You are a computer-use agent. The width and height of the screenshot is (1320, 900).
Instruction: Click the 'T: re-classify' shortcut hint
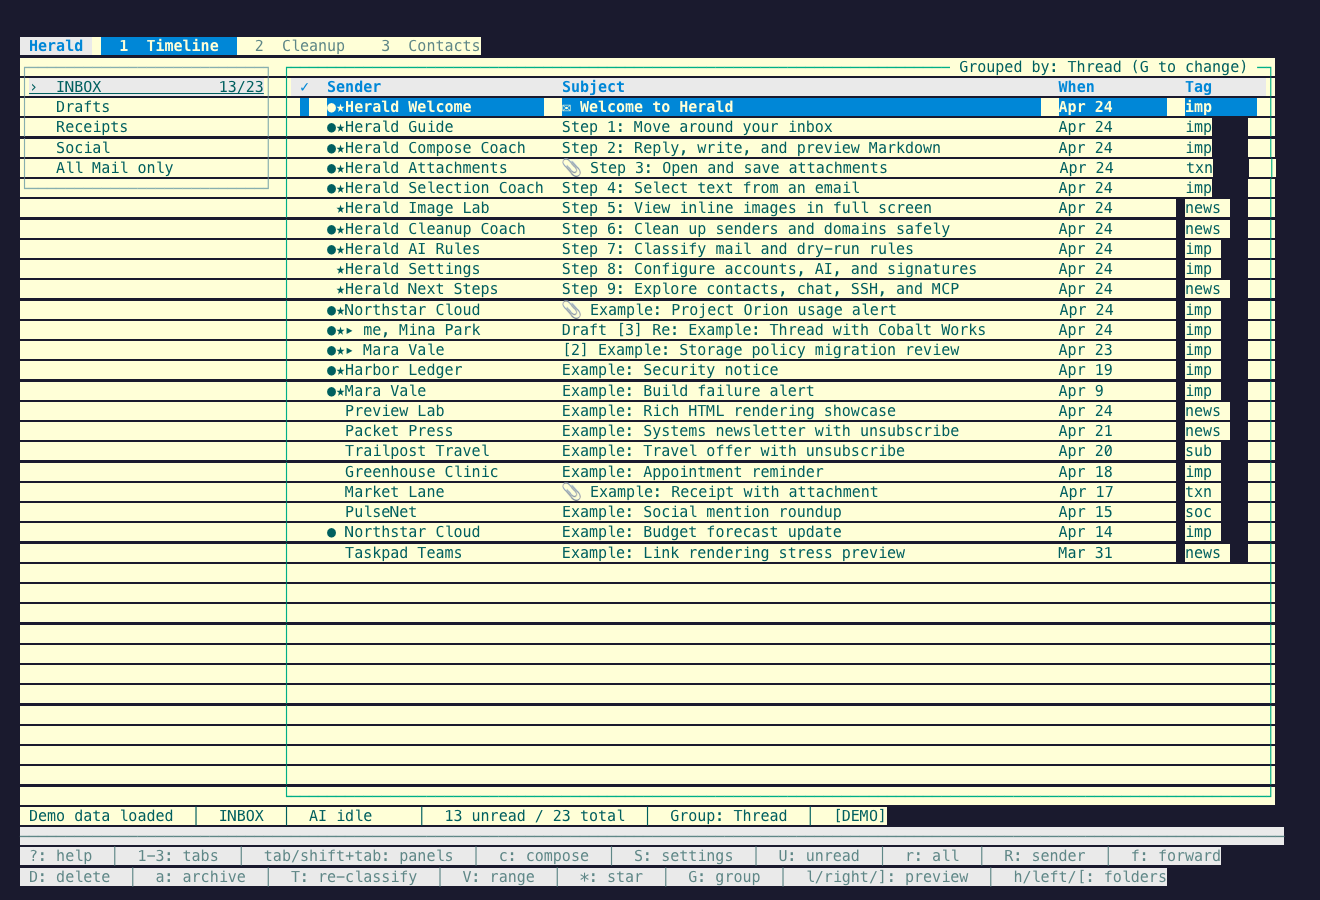click(x=354, y=877)
